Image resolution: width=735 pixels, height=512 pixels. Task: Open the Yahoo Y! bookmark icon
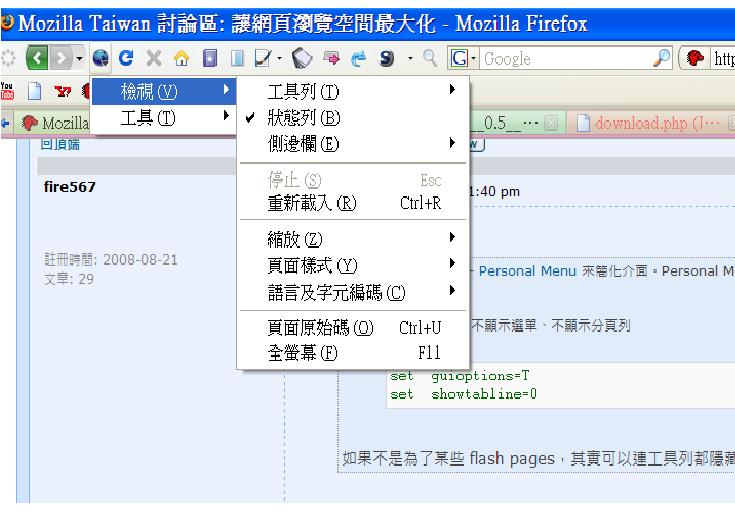click(x=62, y=91)
